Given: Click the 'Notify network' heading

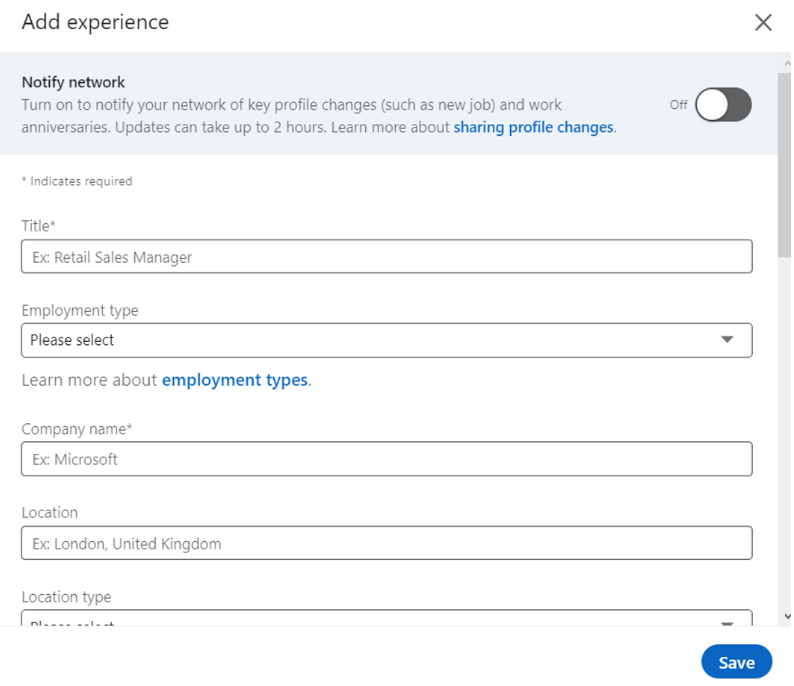Looking at the screenshot, I should click(x=73, y=82).
